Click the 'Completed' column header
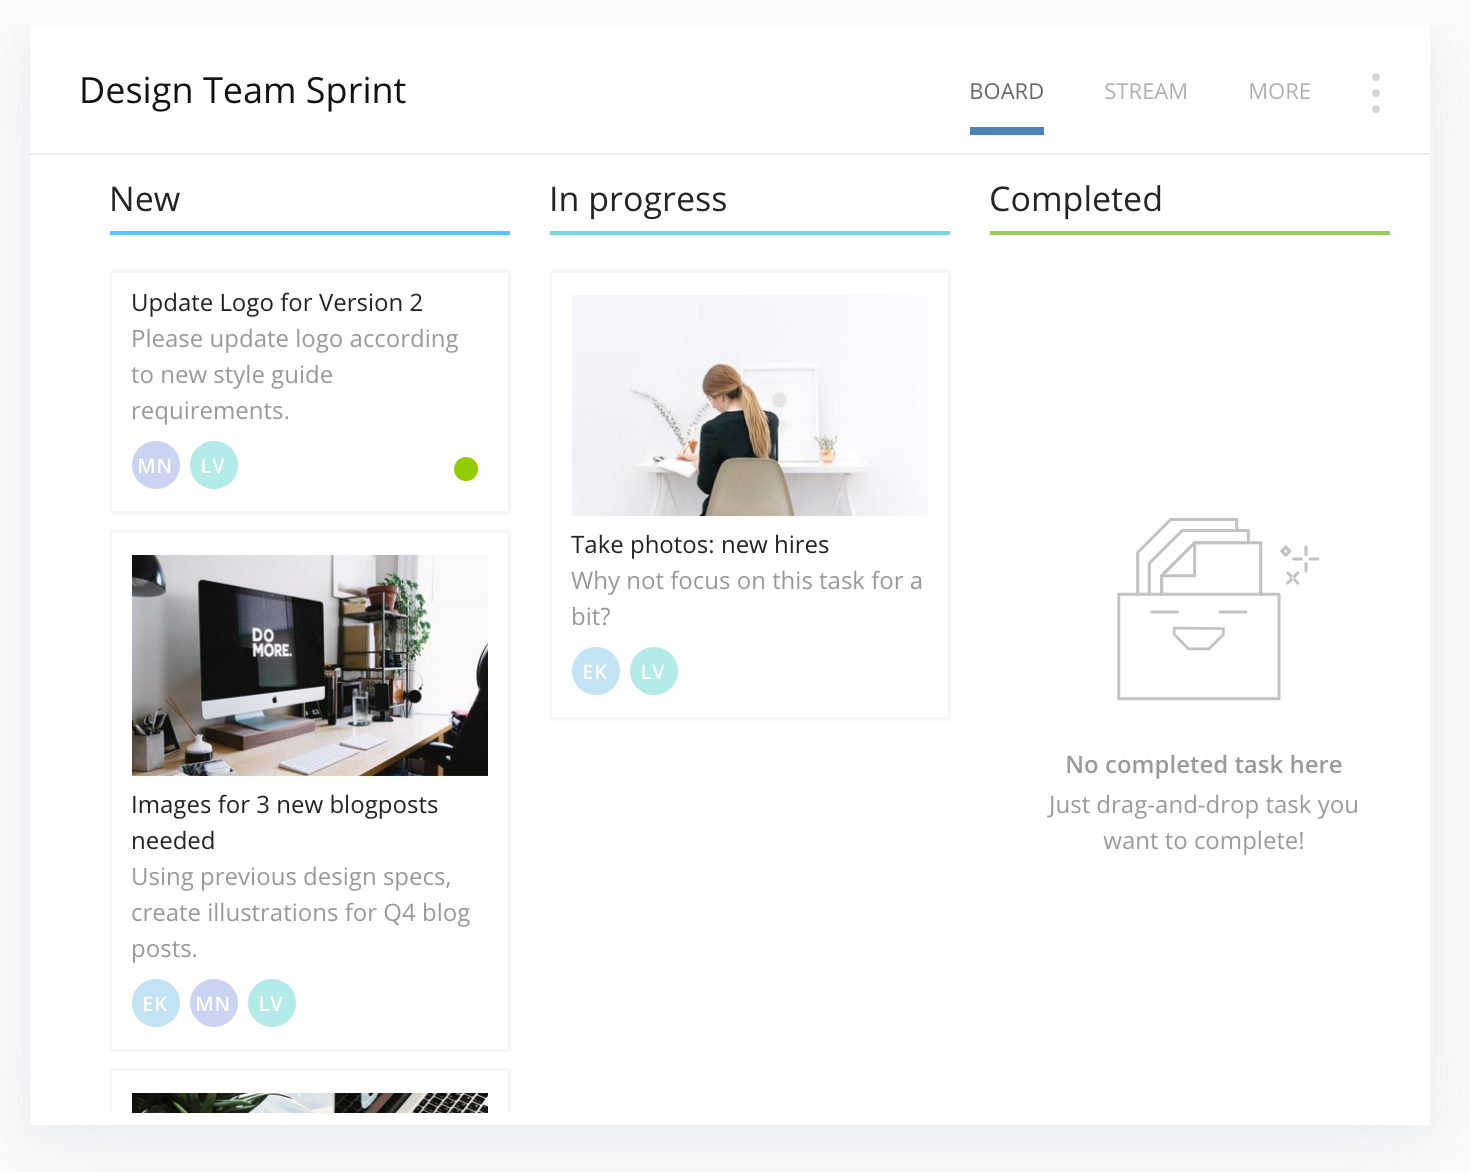This screenshot has width=1470, height=1172. tap(1076, 199)
